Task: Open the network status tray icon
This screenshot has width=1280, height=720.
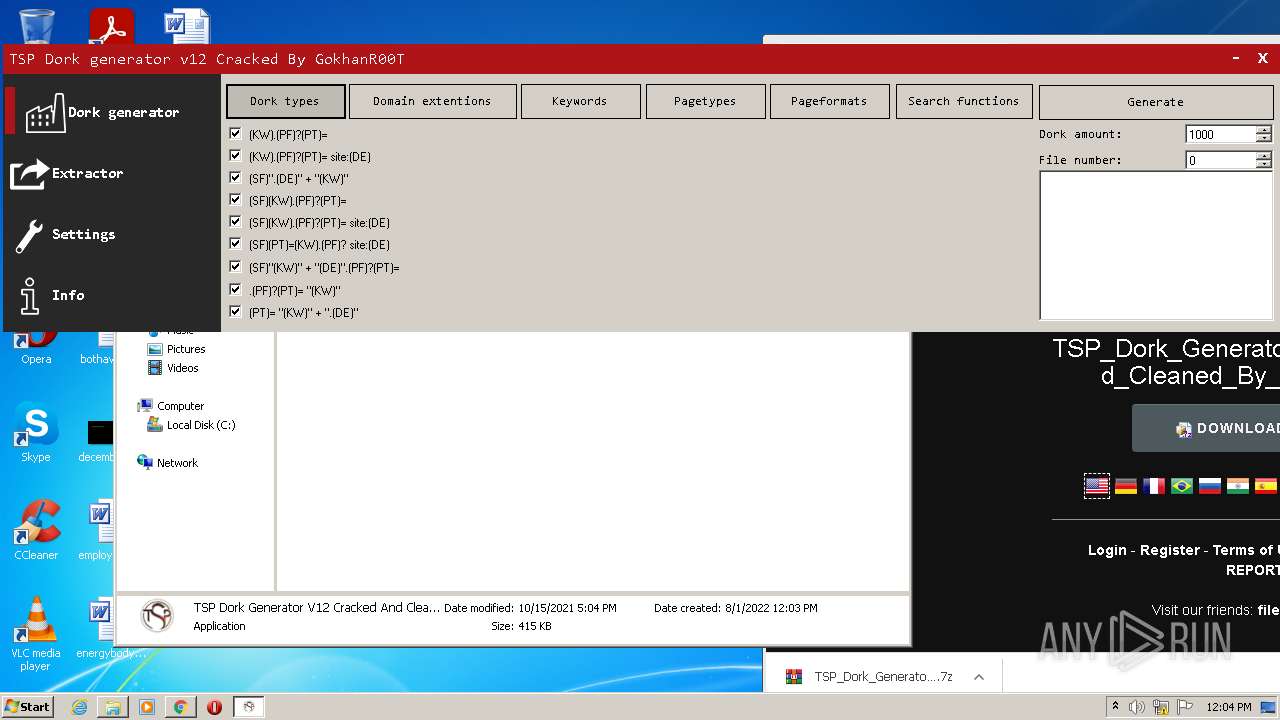Action: (x=1162, y=707)
